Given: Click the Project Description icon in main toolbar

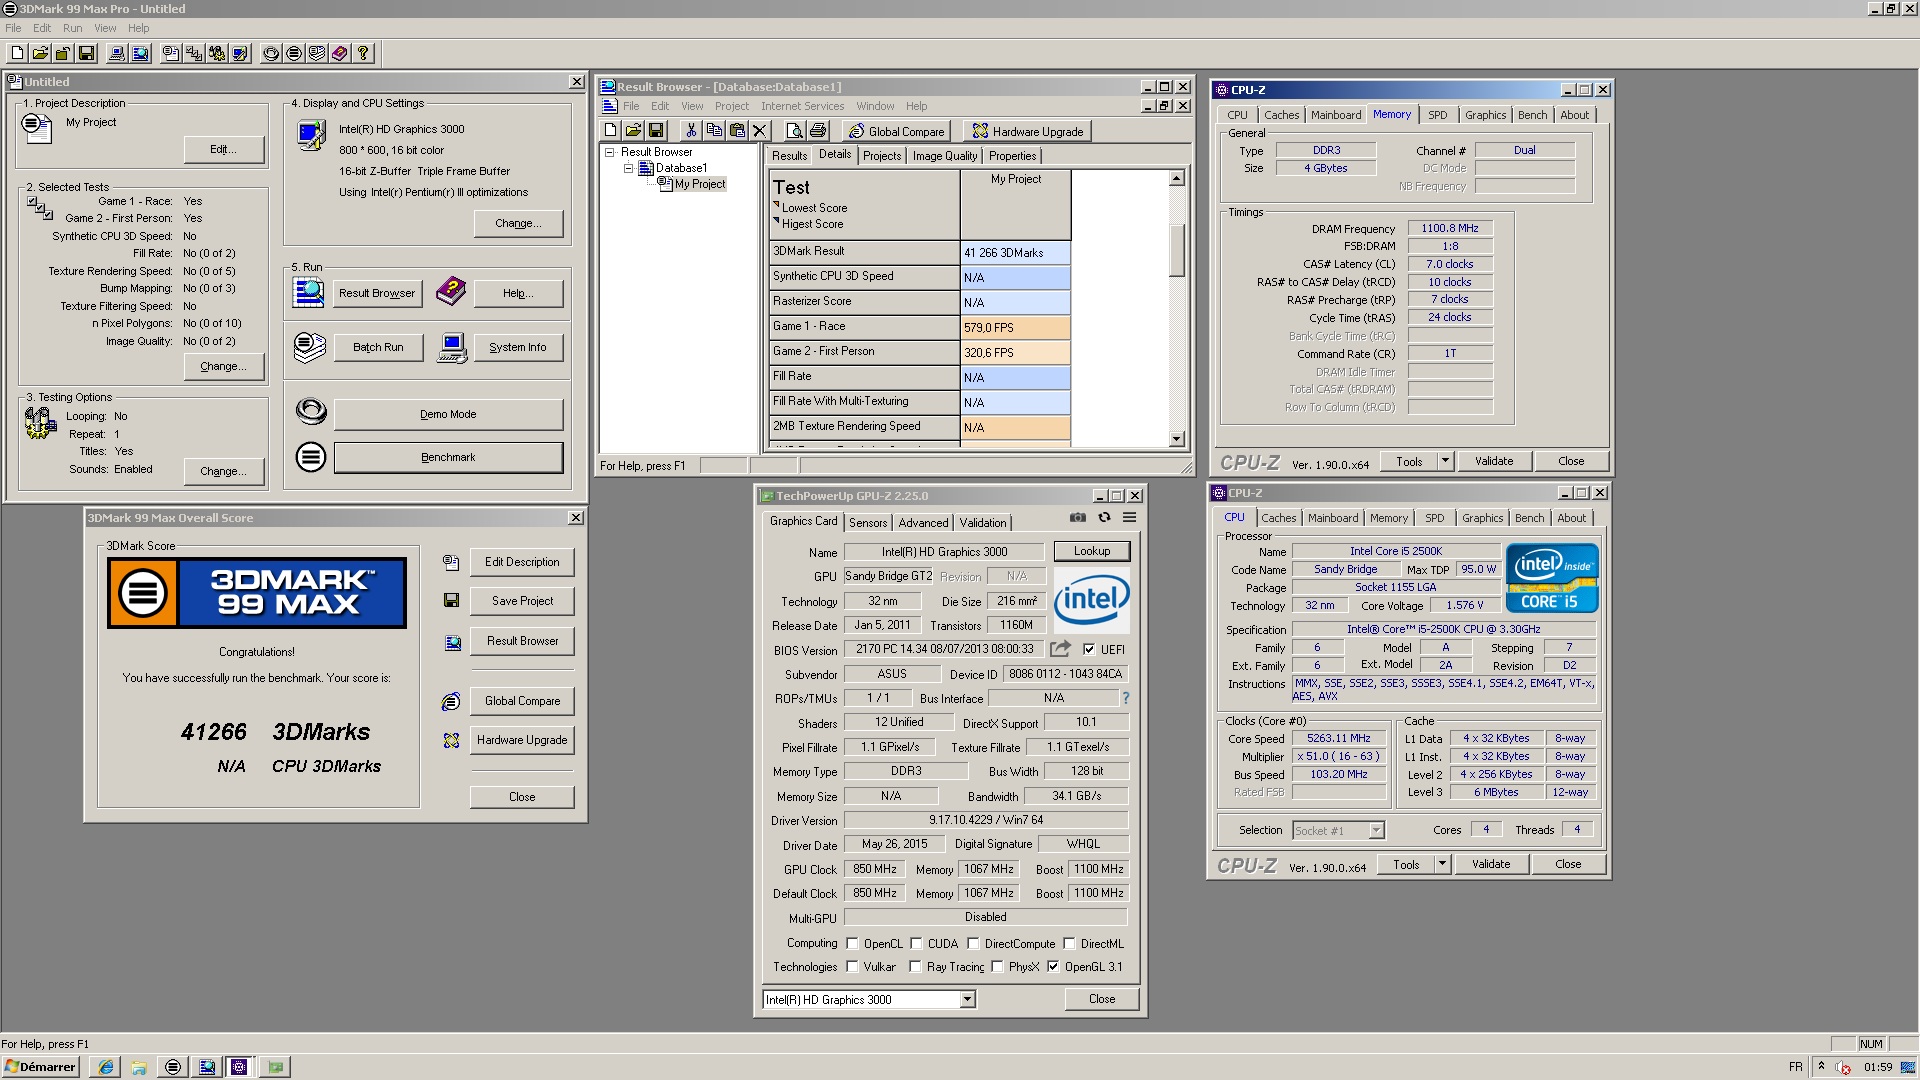Looking at the screenshot, I should [x=171, y=53].
